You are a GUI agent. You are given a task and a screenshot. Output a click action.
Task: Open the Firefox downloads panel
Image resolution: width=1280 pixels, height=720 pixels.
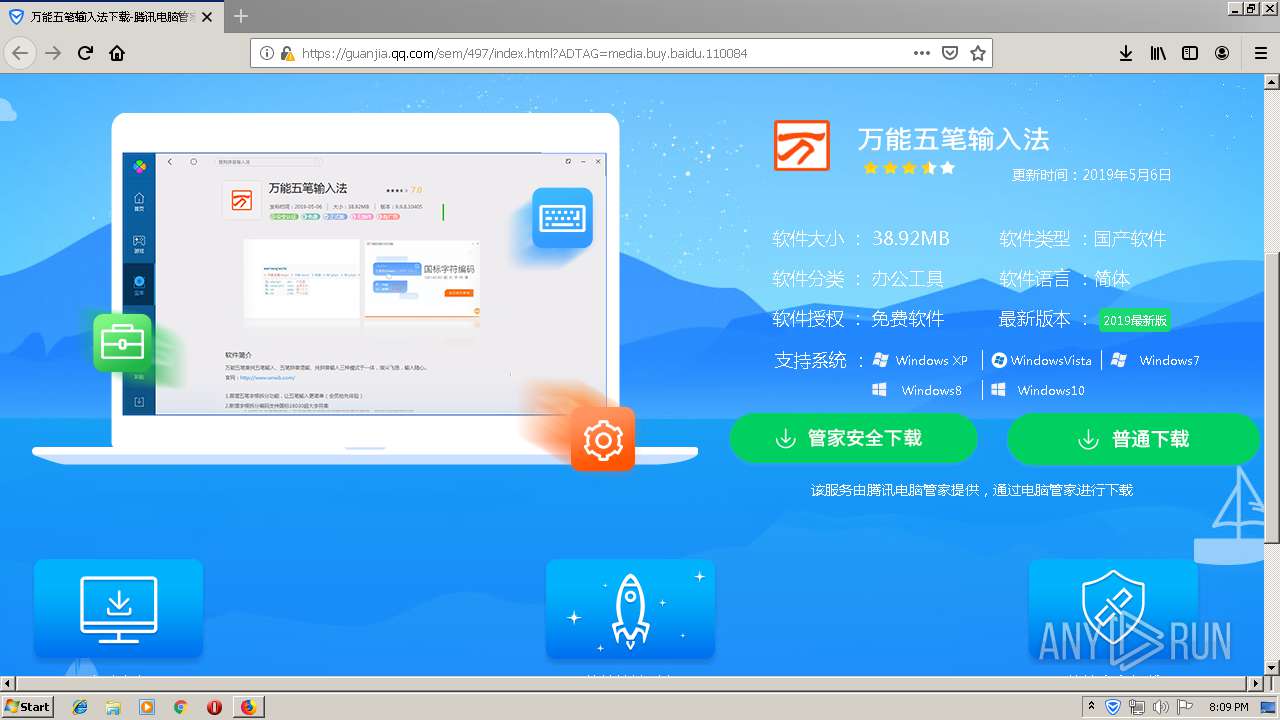point(1126,53)
